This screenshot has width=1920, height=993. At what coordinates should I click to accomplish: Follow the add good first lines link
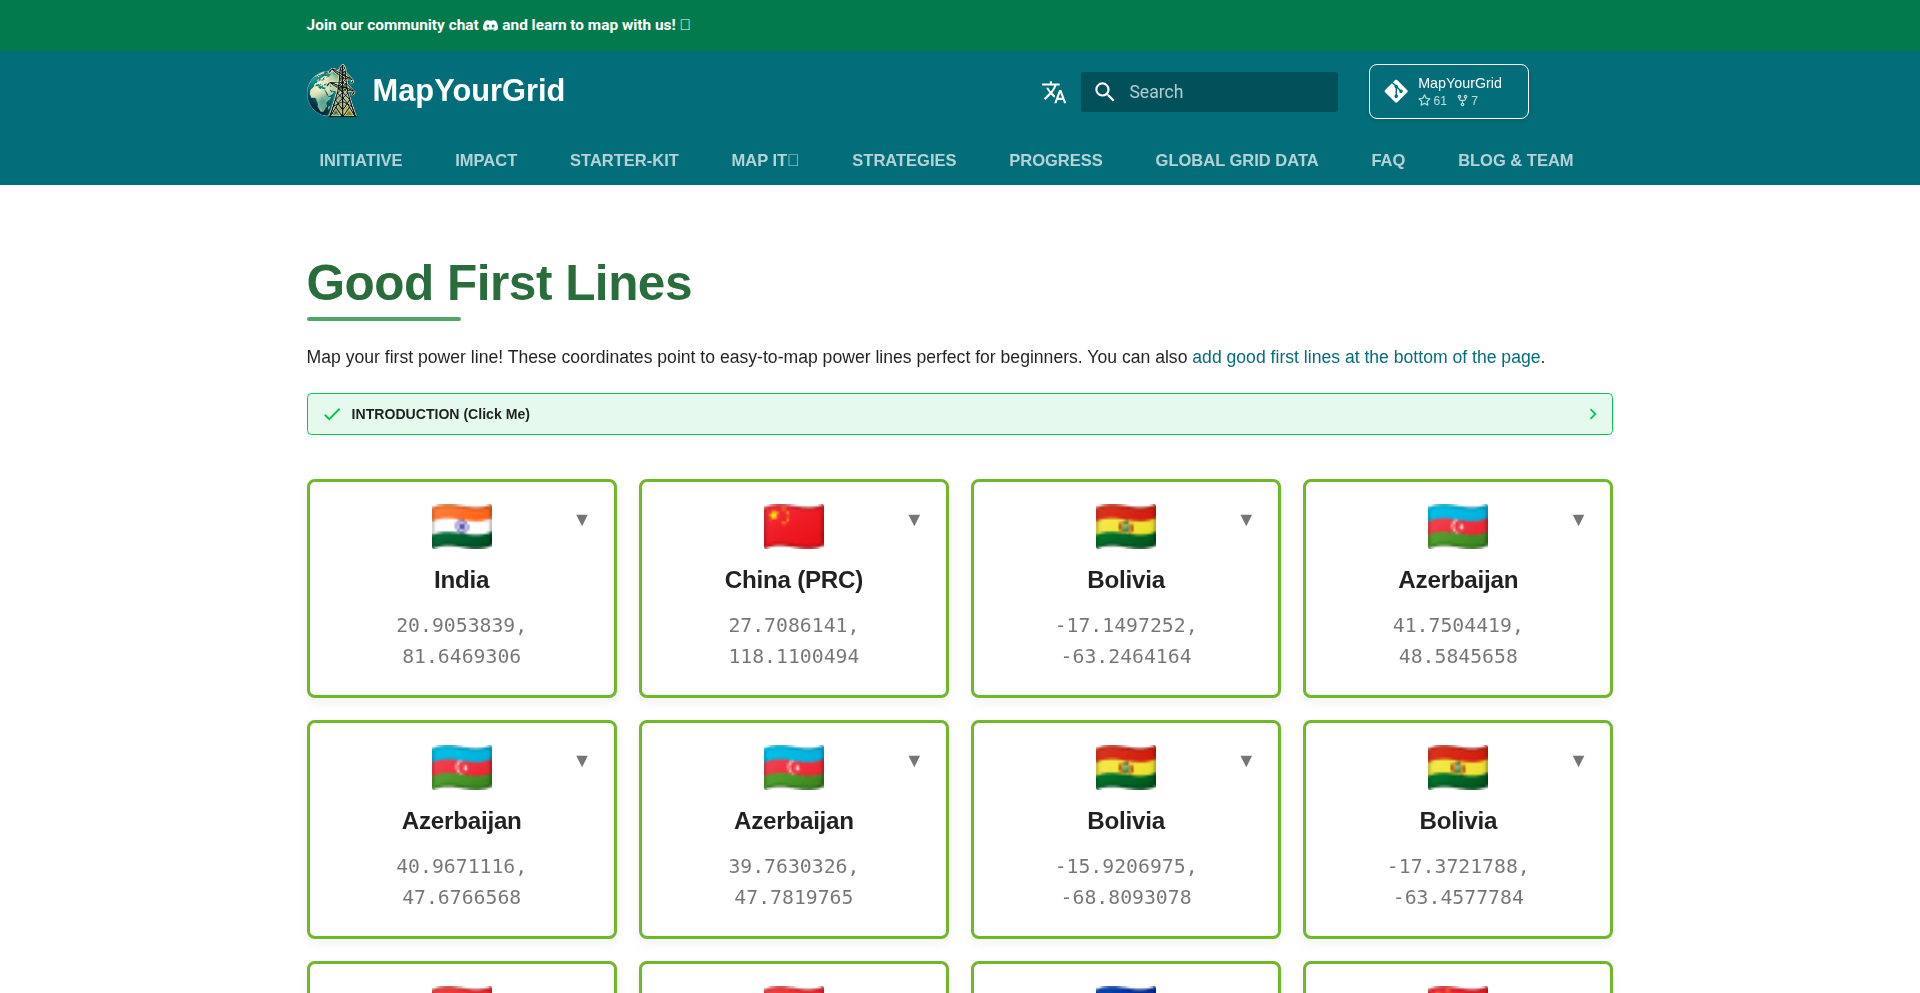[1366, 357]
